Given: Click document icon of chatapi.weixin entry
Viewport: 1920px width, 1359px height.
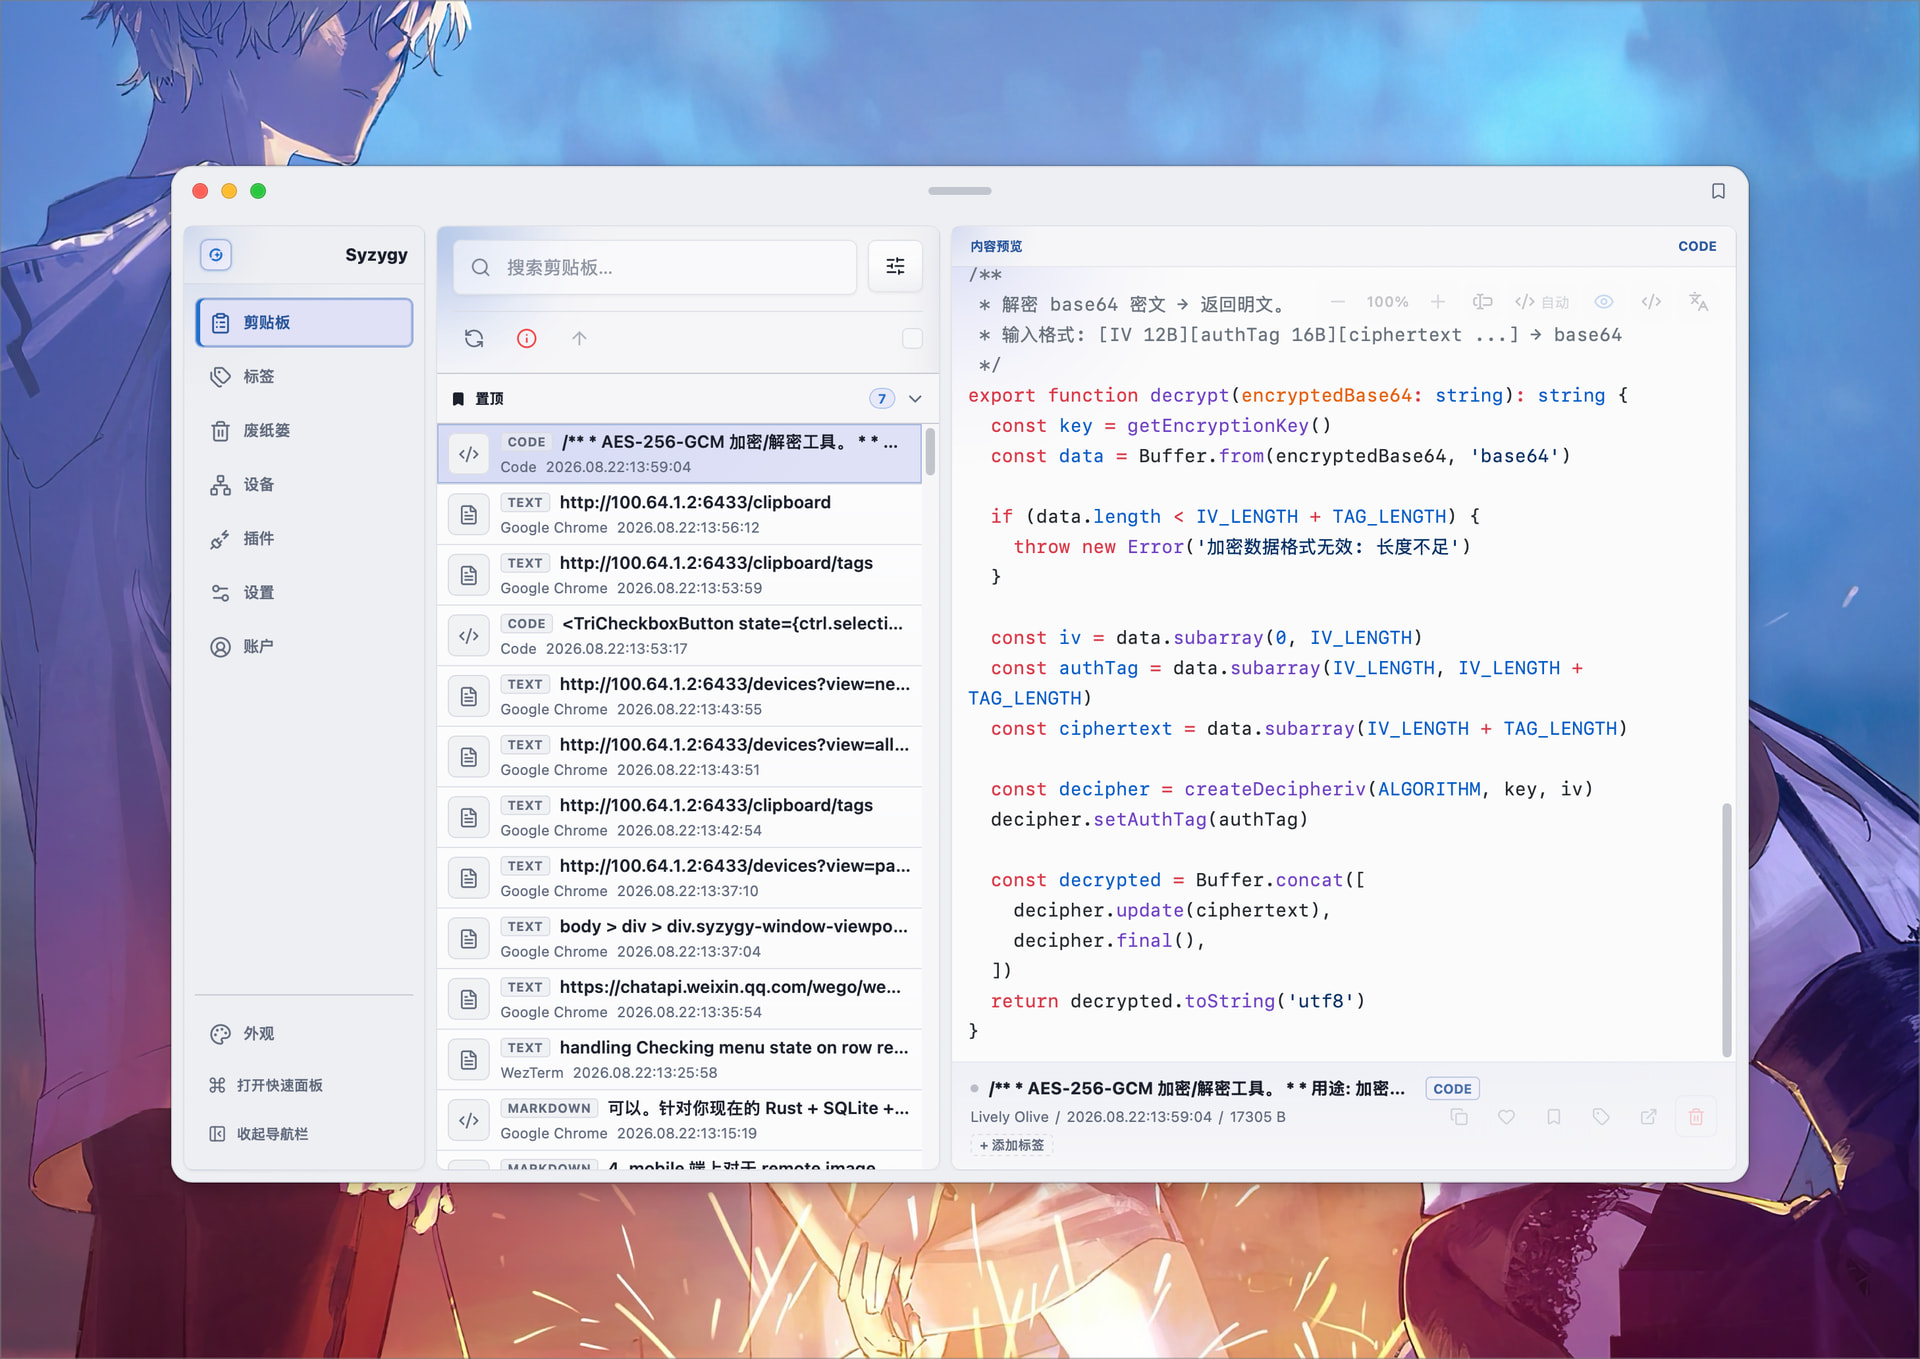Looking at the screenshot, I should coord(469,999).
